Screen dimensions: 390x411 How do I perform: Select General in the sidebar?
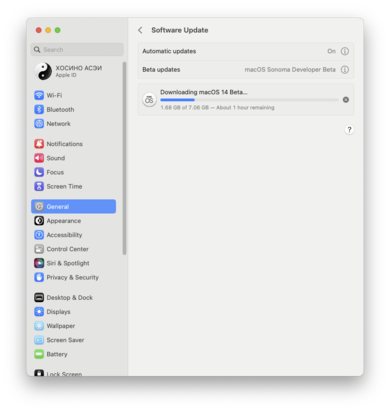74,207
